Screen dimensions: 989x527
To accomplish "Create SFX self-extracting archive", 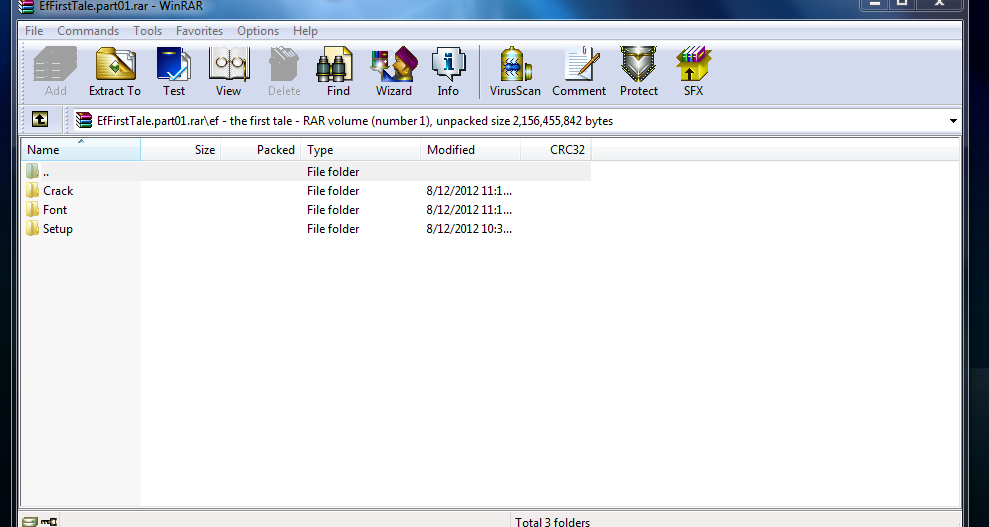I will coord(693,72).
